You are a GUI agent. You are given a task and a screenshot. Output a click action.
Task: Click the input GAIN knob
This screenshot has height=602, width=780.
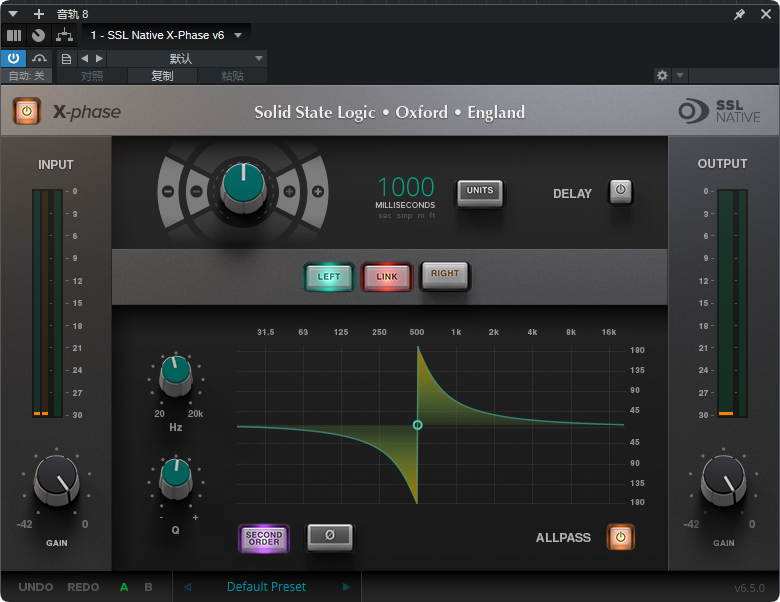point(56,480)
